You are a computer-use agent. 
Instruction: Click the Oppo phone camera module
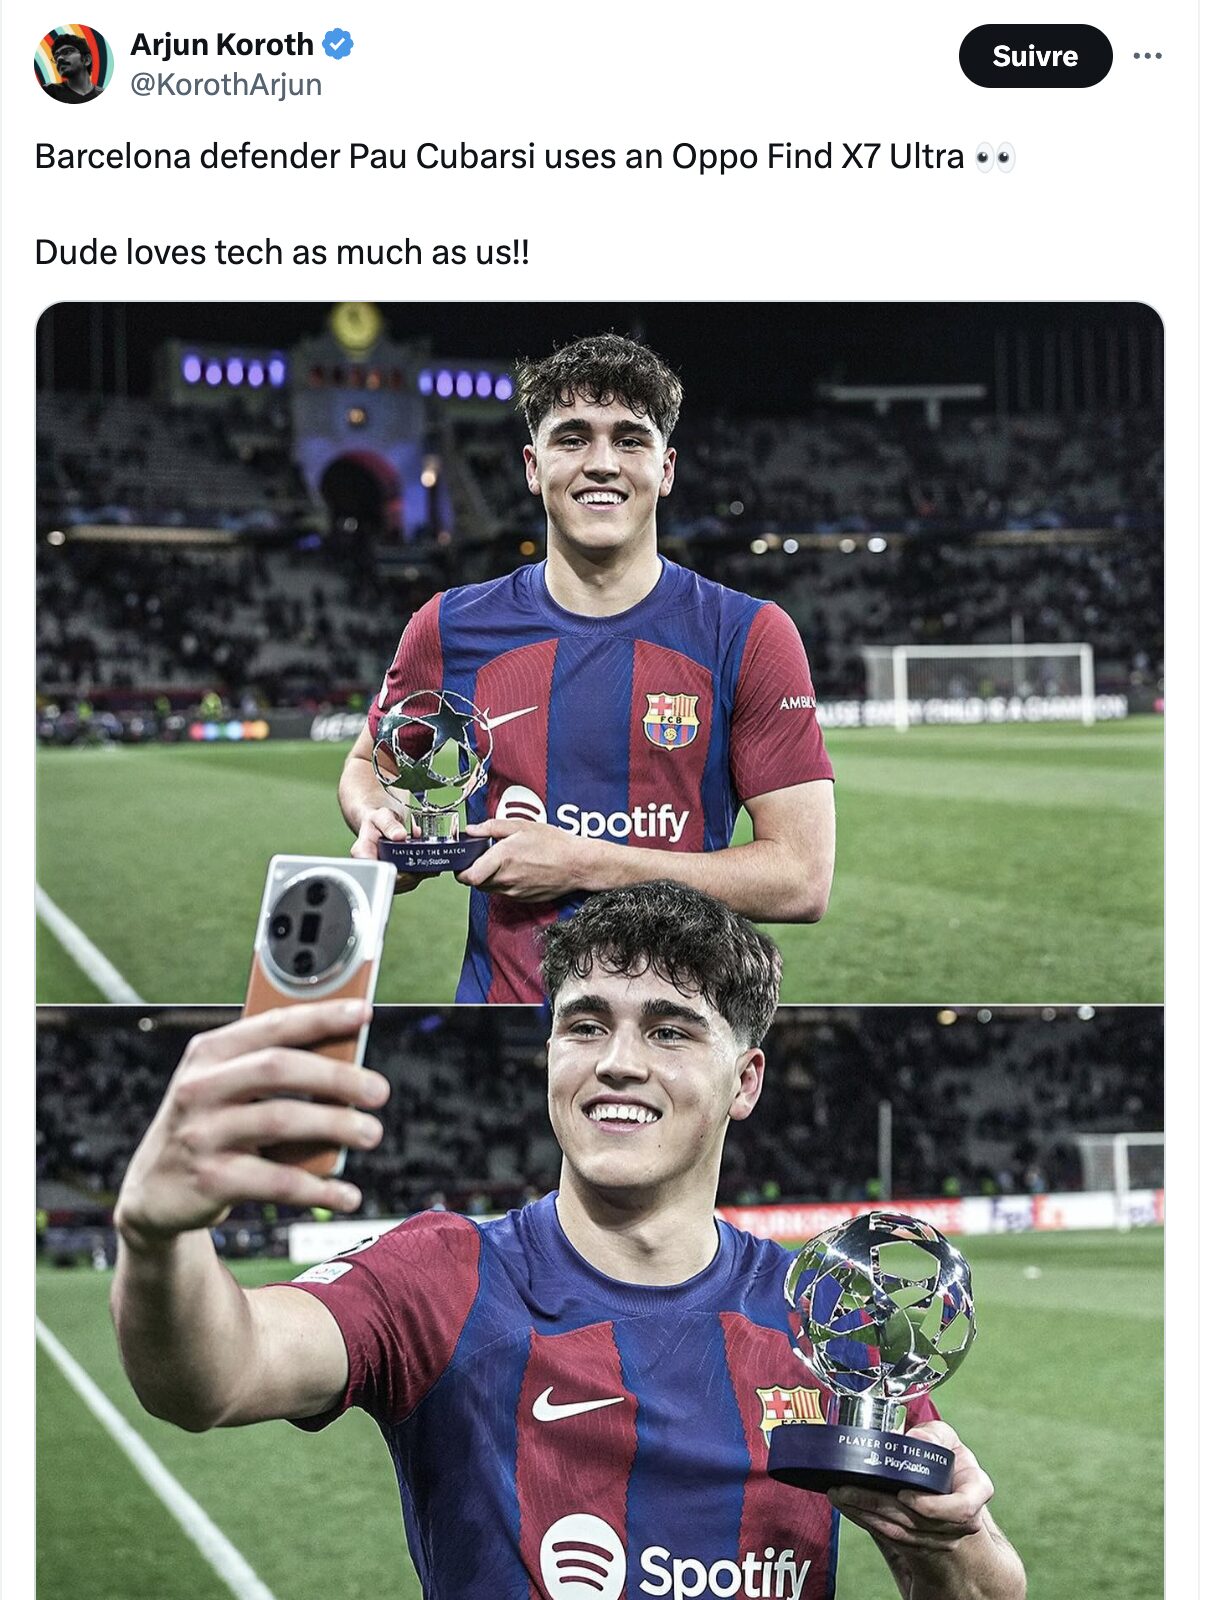[313, 927]
